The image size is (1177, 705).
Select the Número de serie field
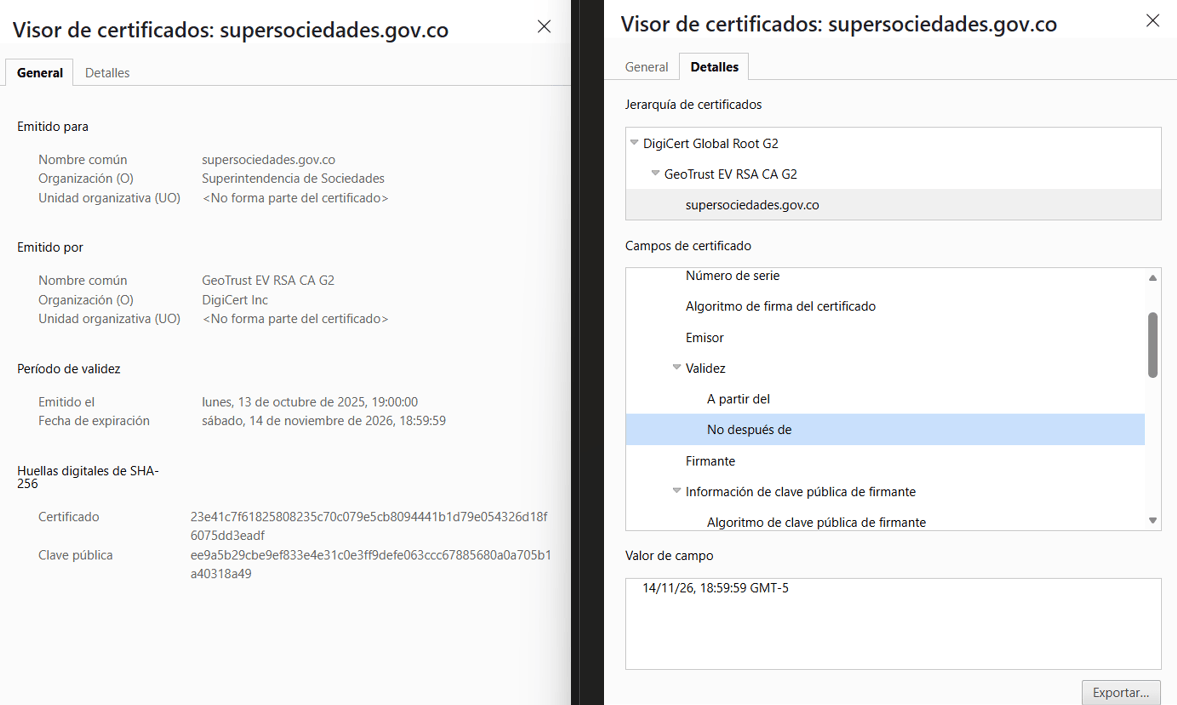[x=732, y=276]
